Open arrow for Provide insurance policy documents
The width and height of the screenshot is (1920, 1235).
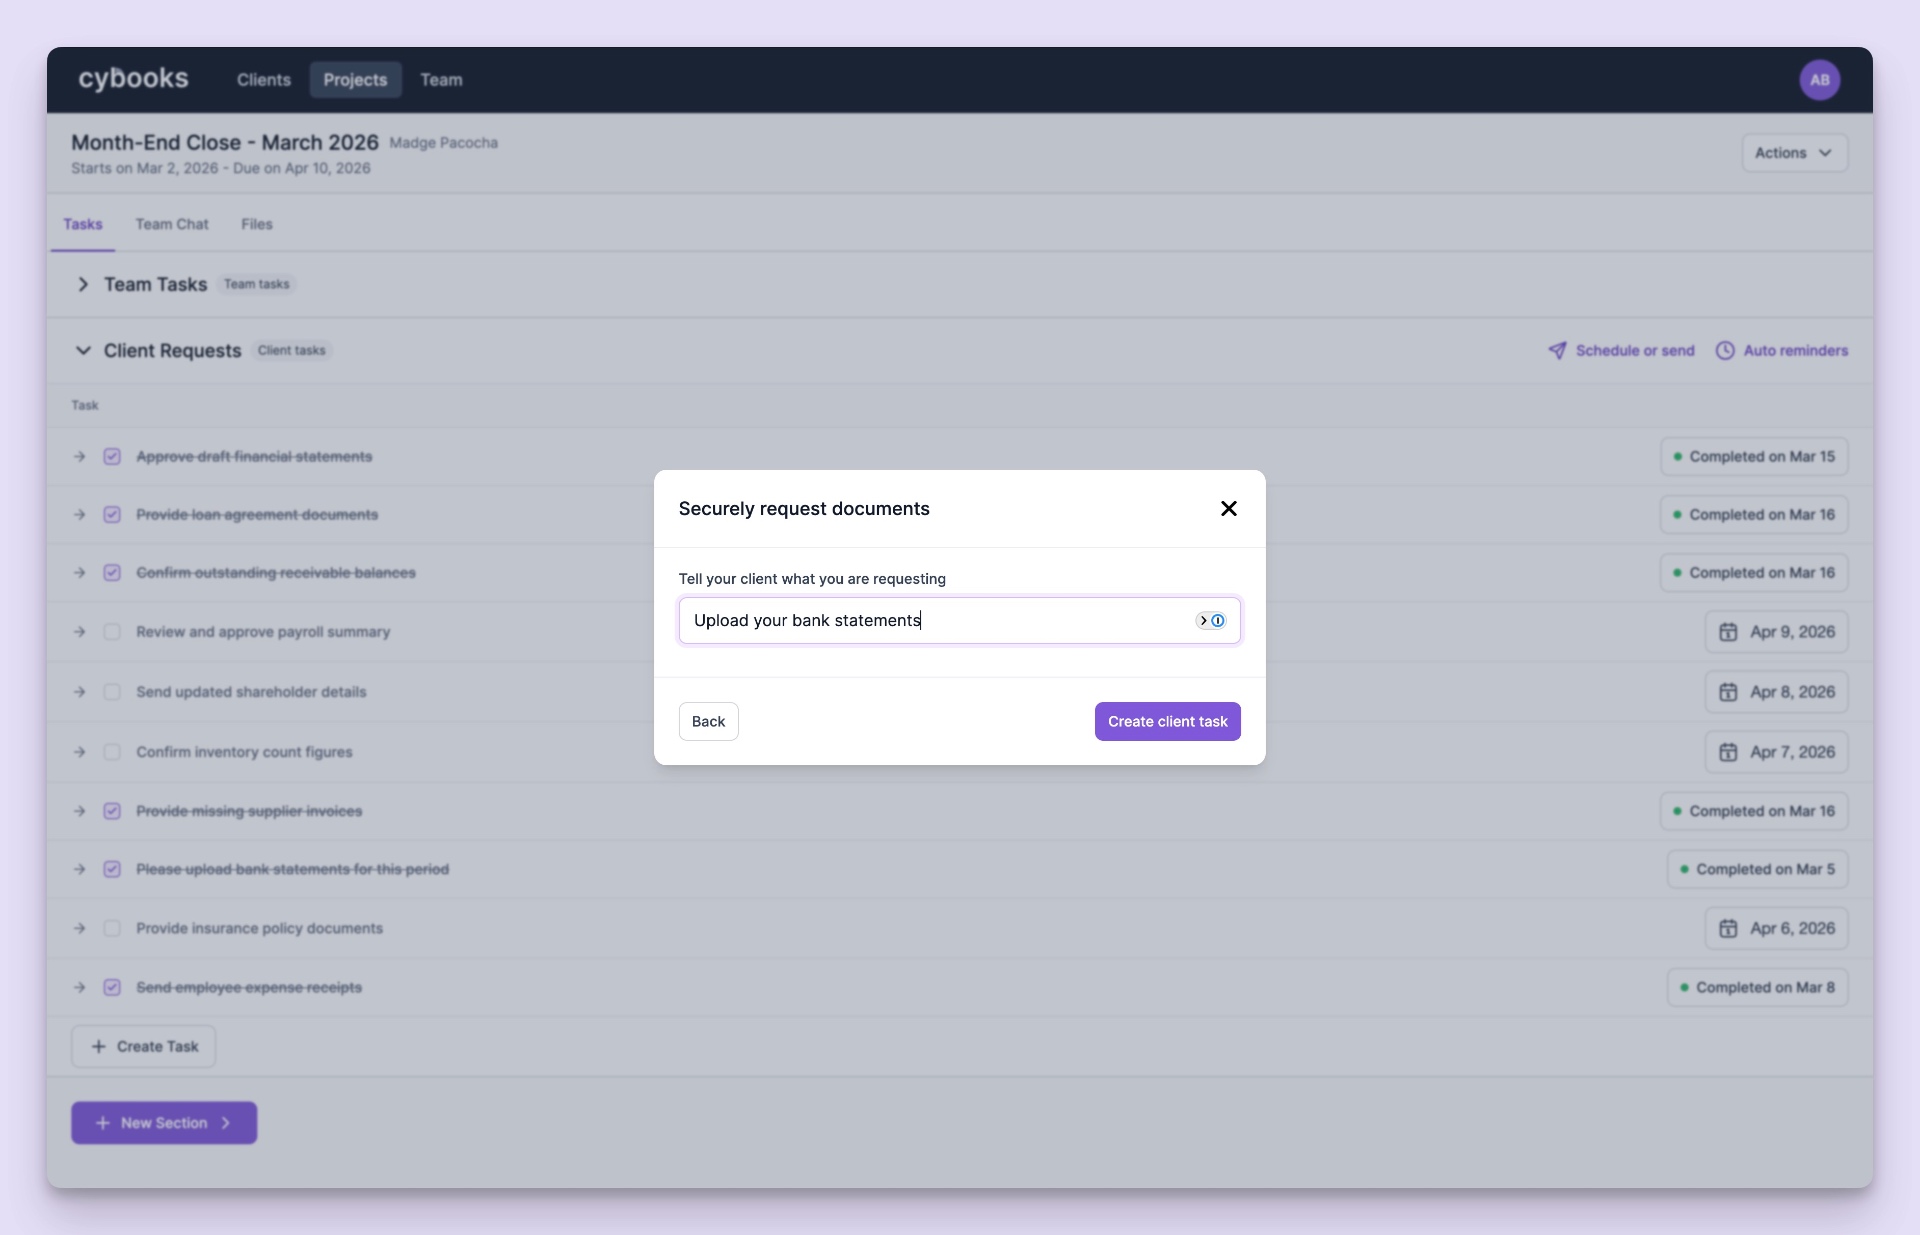click(80, 929)
